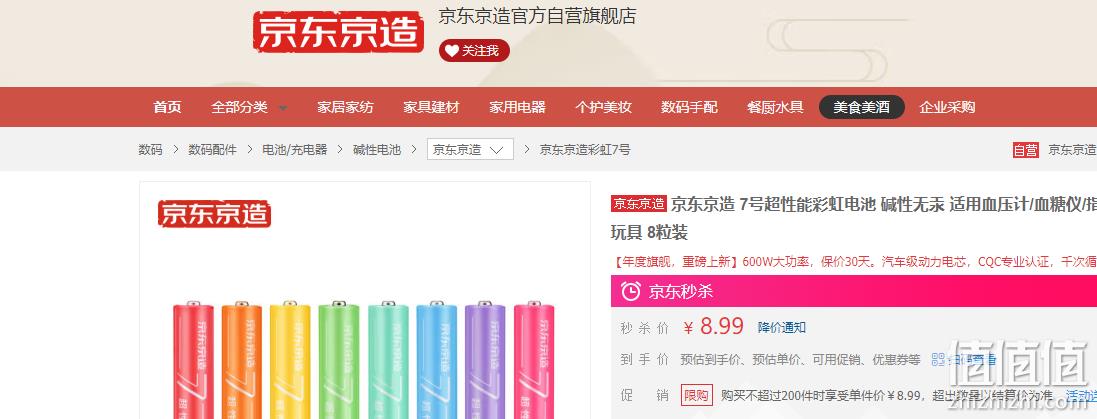Click the 碱性电池 breadcrumb link
Image resolution: width=1097 pixels, height=419 pixels.
[x=376, y=150]
